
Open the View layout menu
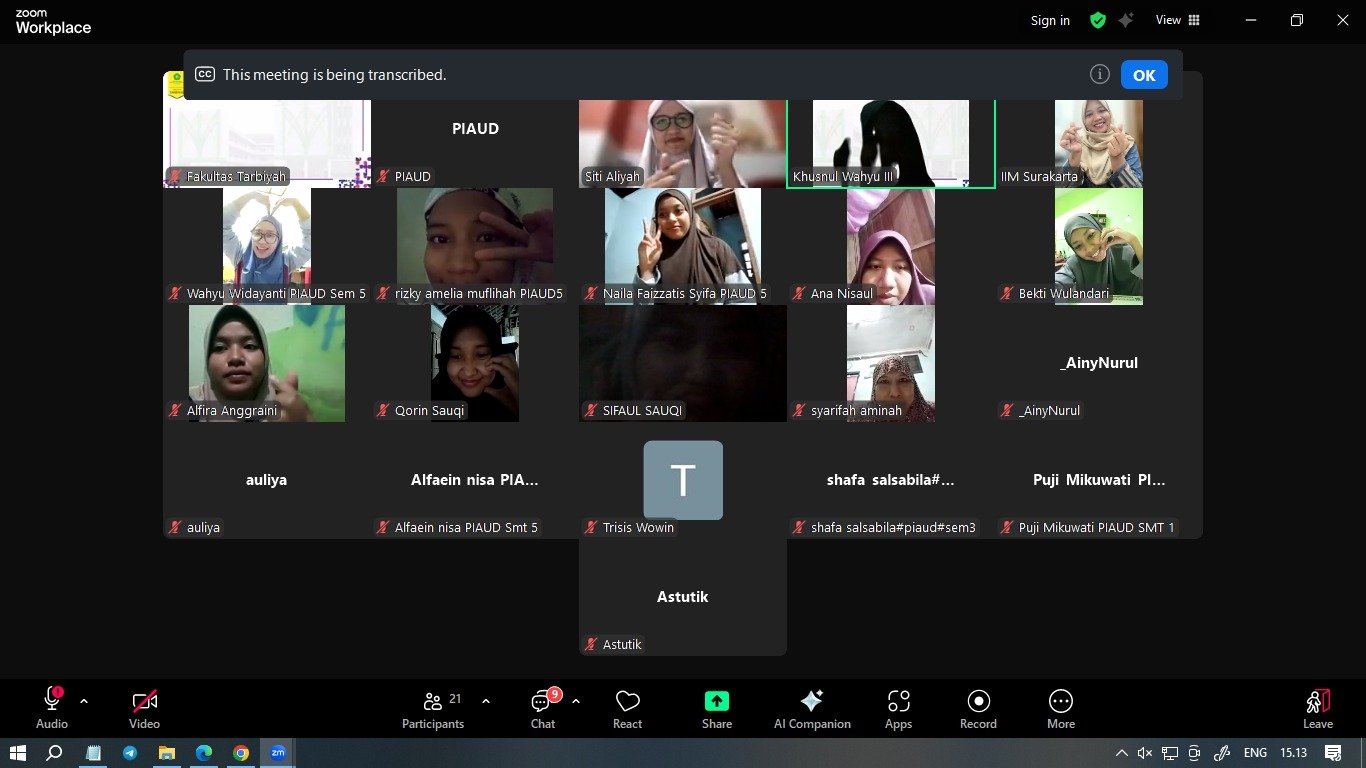pos(1177,20)
